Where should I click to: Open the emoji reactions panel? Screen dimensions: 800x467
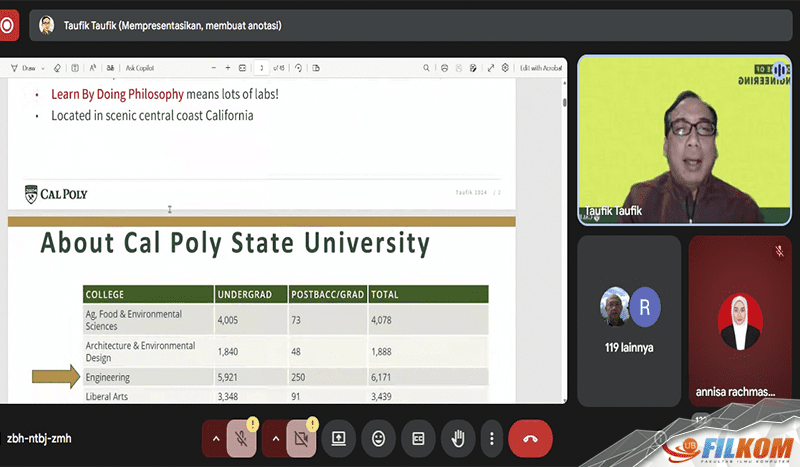378,438
